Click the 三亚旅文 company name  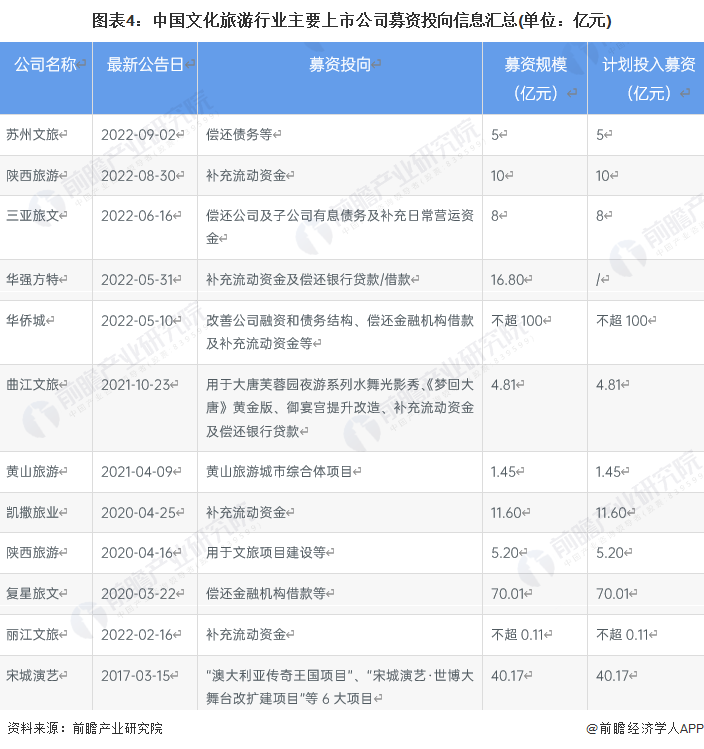click(x=33, y=214)
